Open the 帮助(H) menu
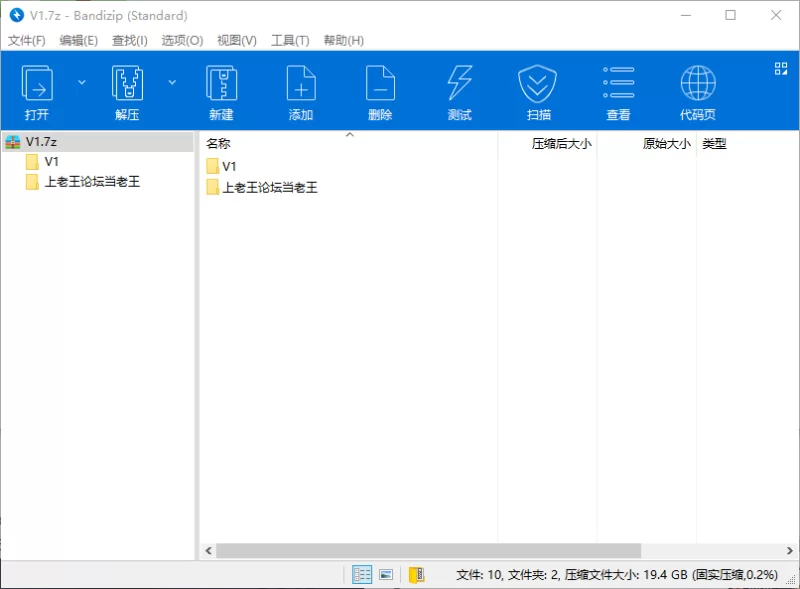This screenshot has width=800, height=589. click(343, 40)
